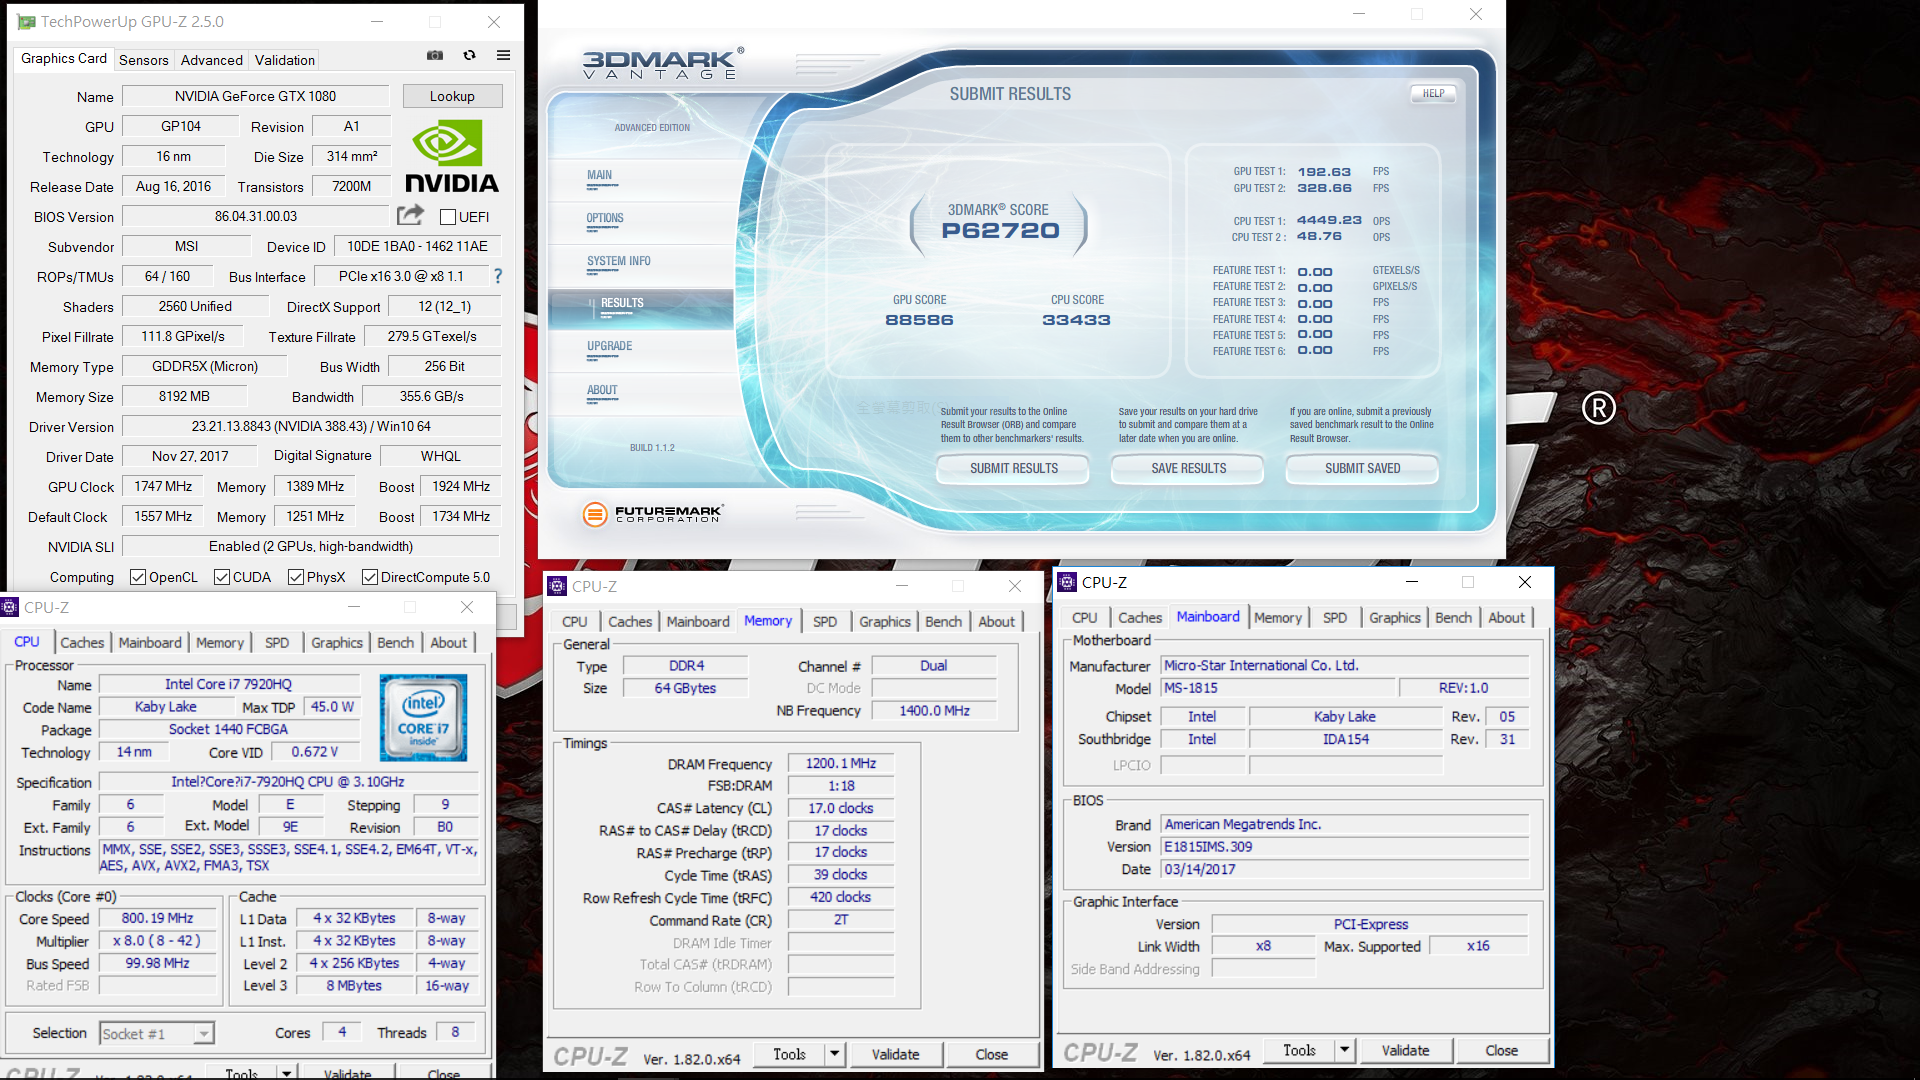
Task: Toggle the DirectCompute 5.0 checkbox
Action: tap(370, 577)
